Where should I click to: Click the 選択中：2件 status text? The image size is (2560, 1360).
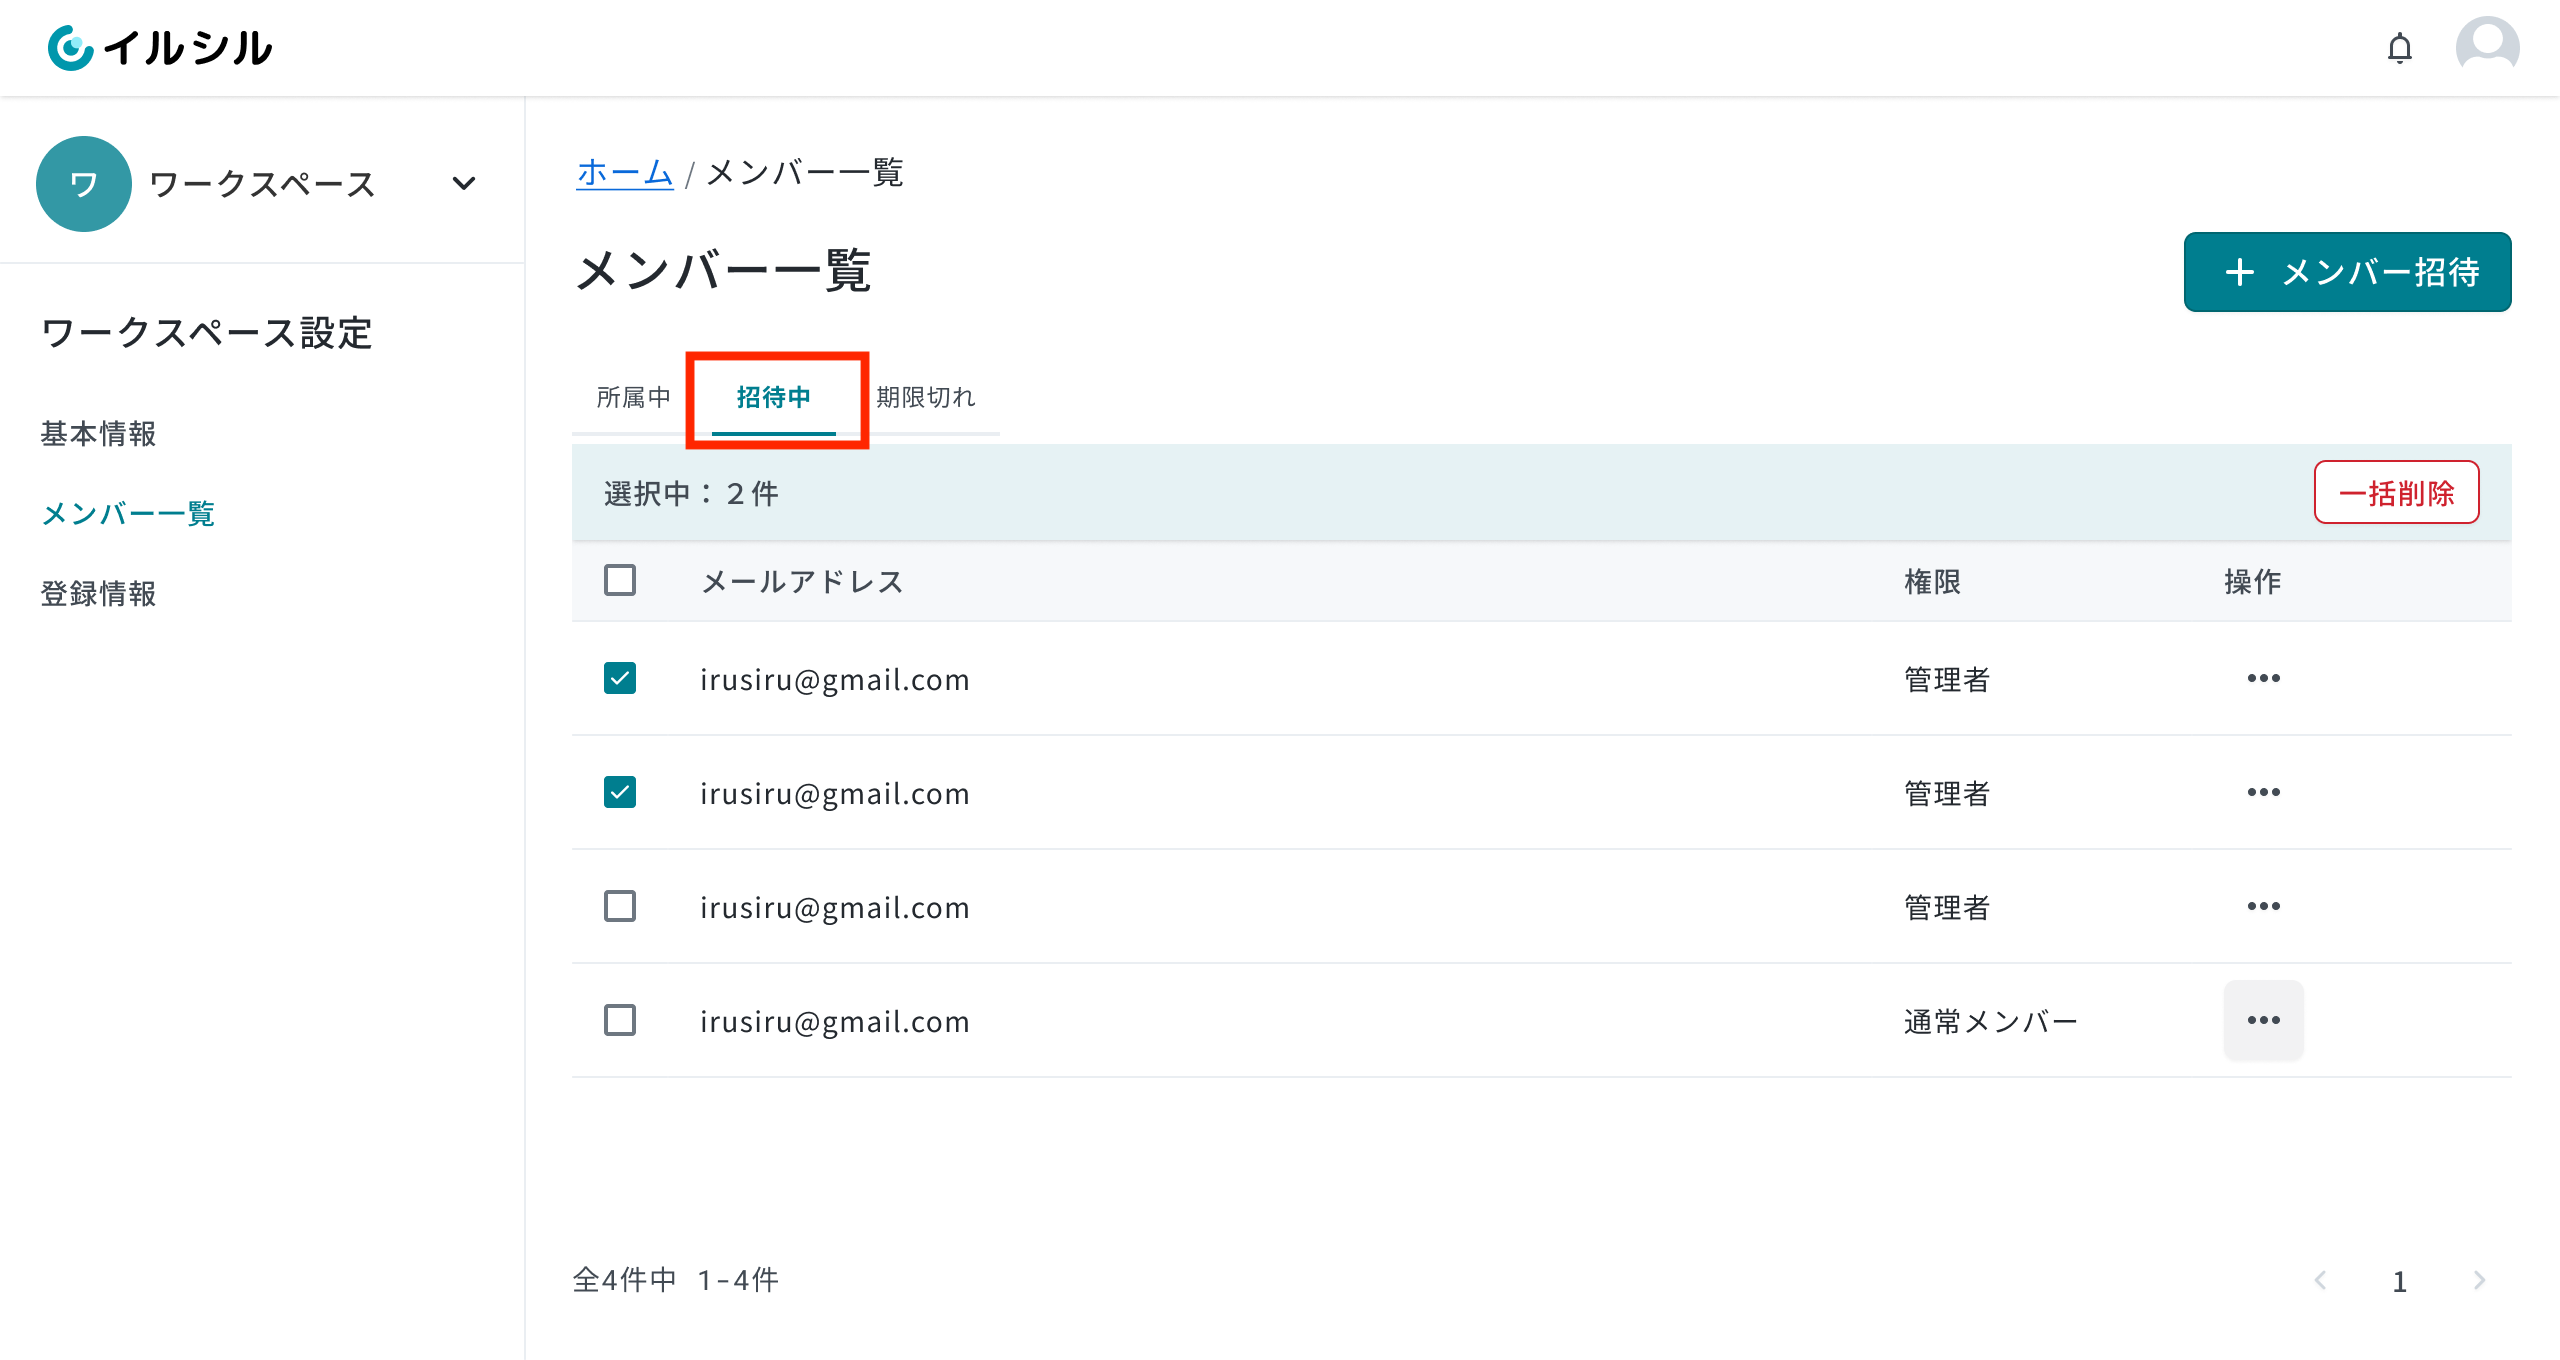tap(691, 493)
